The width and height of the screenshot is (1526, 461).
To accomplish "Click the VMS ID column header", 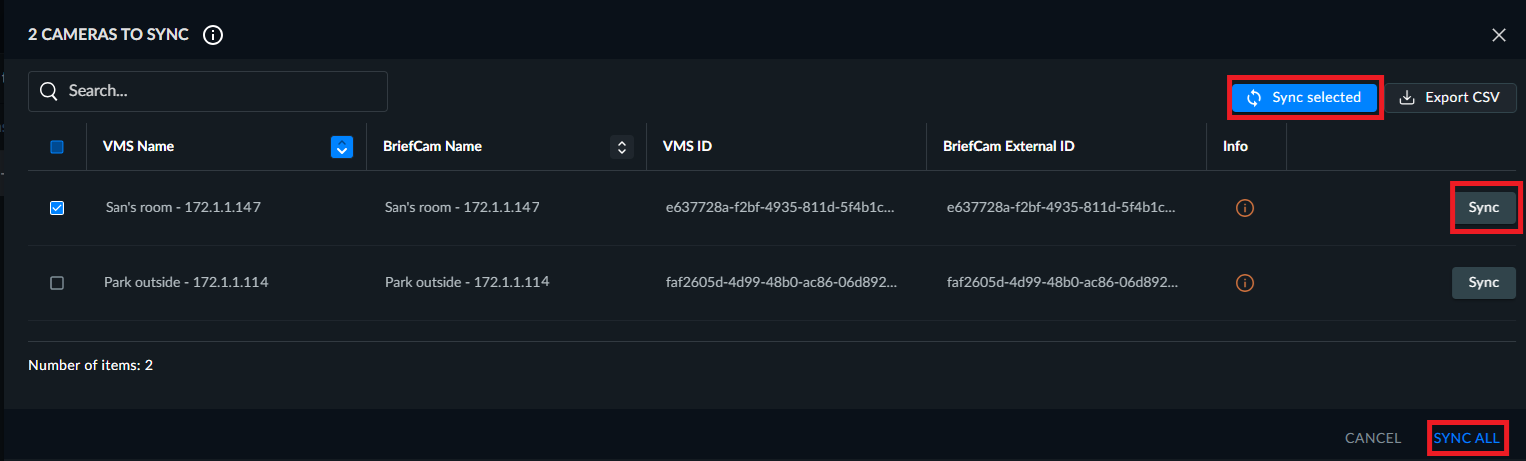I will 688,146.
